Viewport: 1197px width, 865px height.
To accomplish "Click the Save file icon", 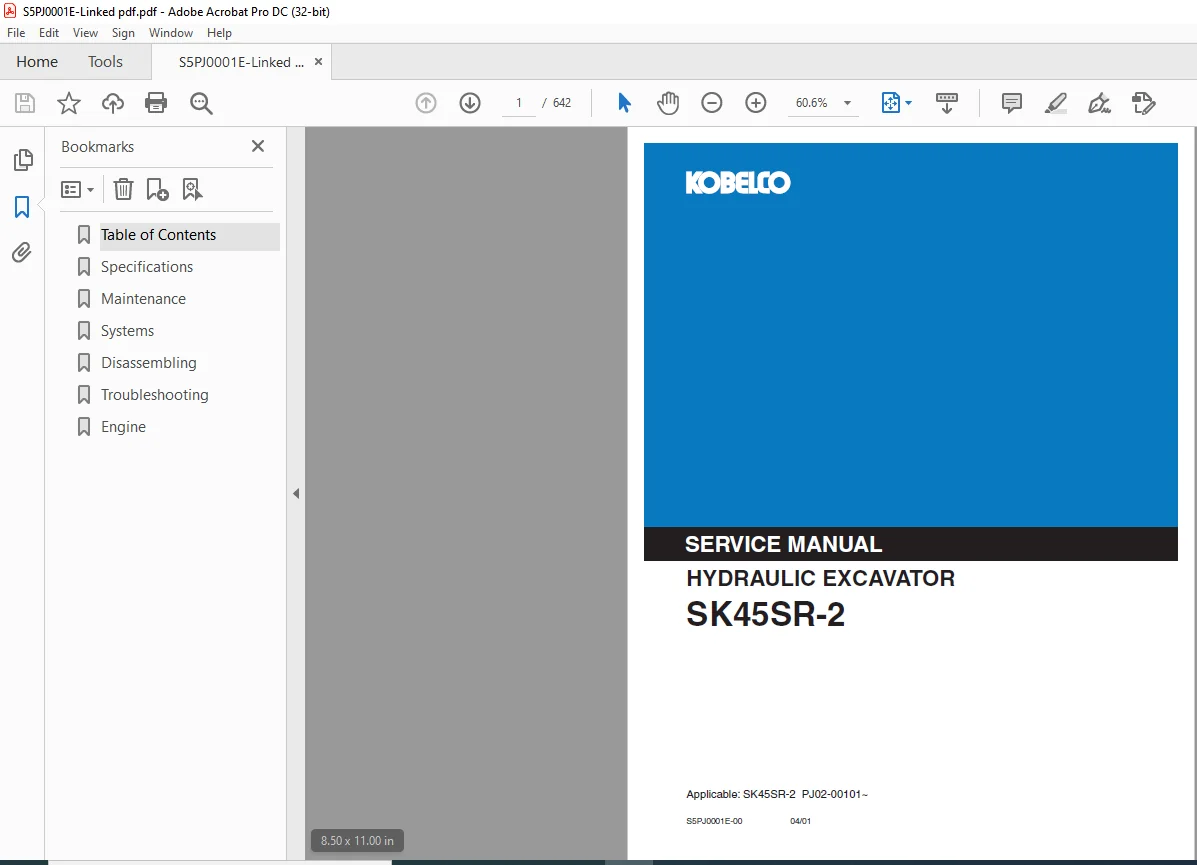I will point(25,103).
